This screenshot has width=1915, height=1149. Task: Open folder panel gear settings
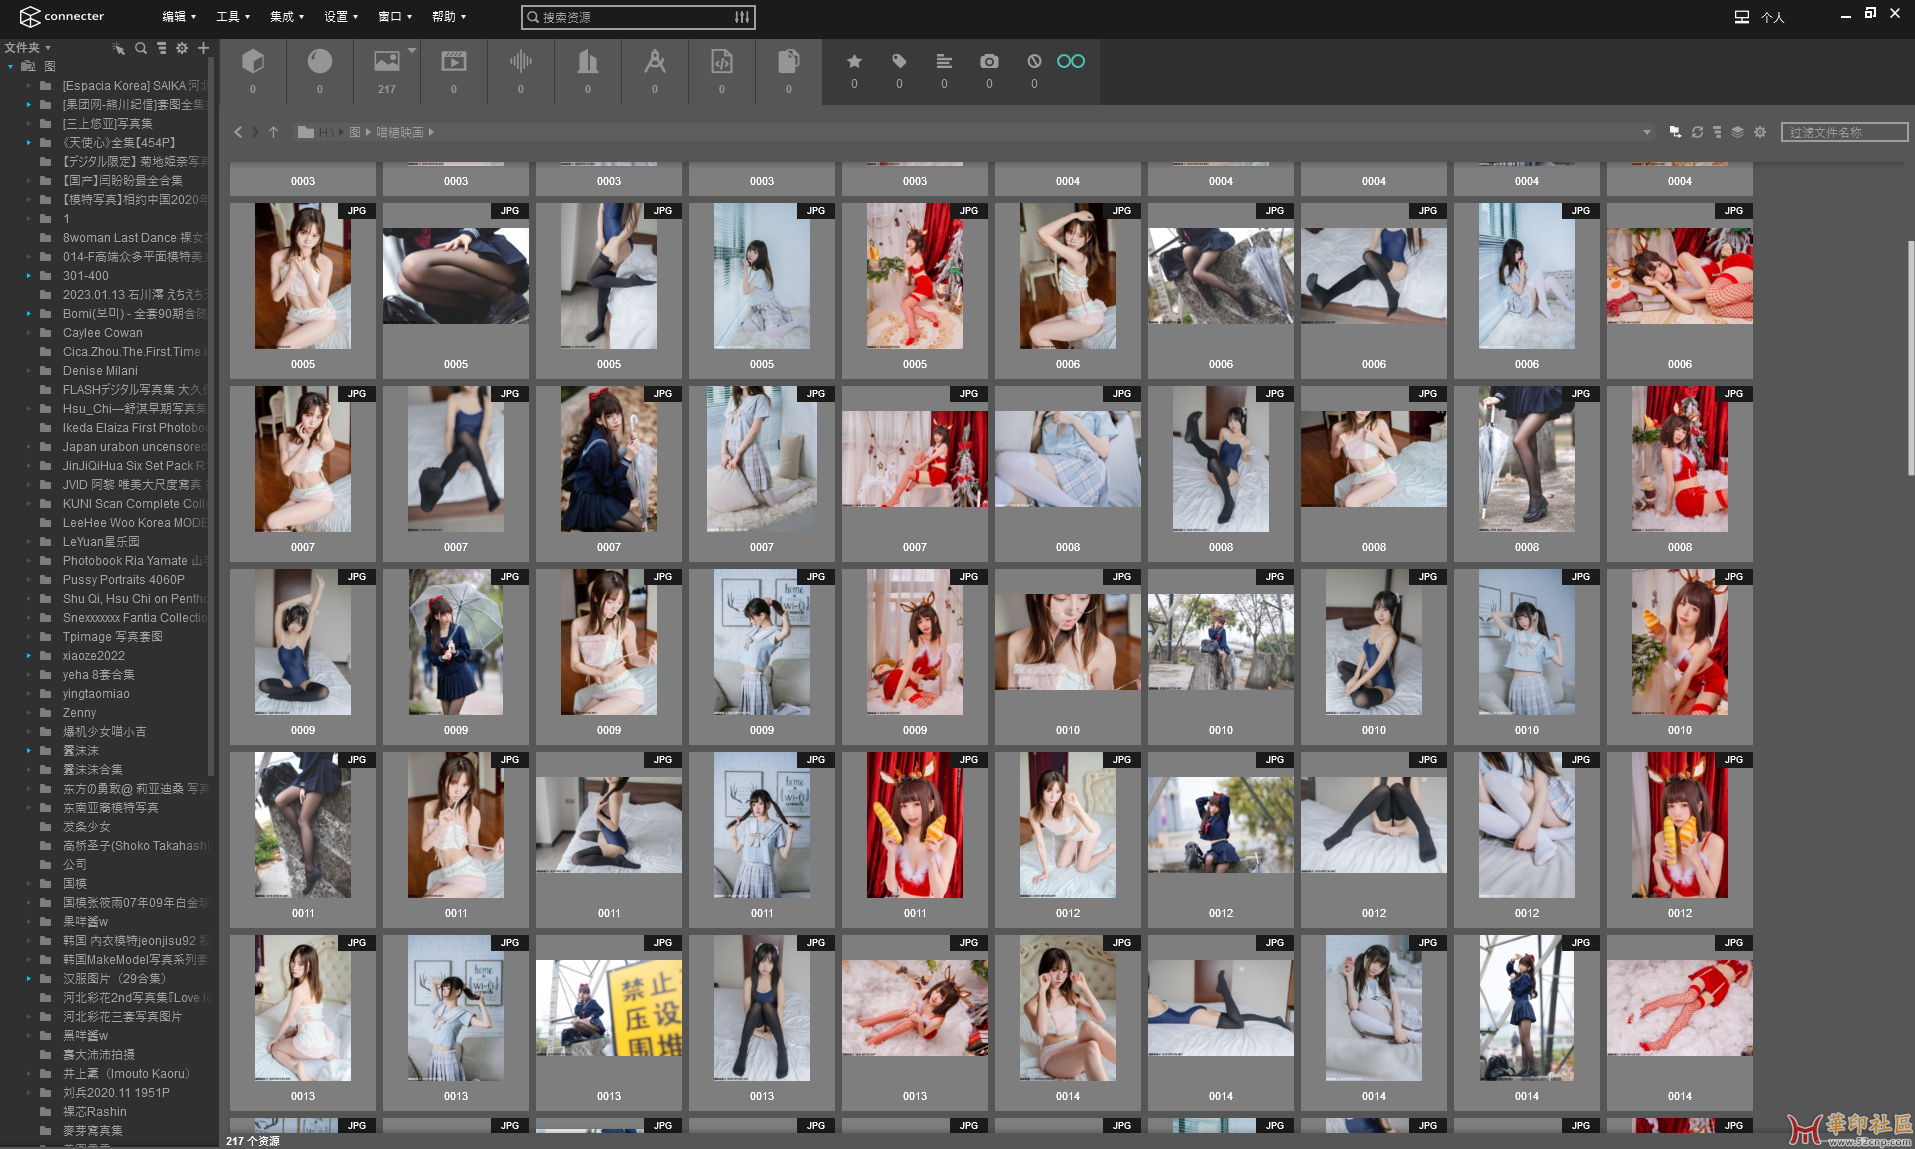click(x=182, y=48)
